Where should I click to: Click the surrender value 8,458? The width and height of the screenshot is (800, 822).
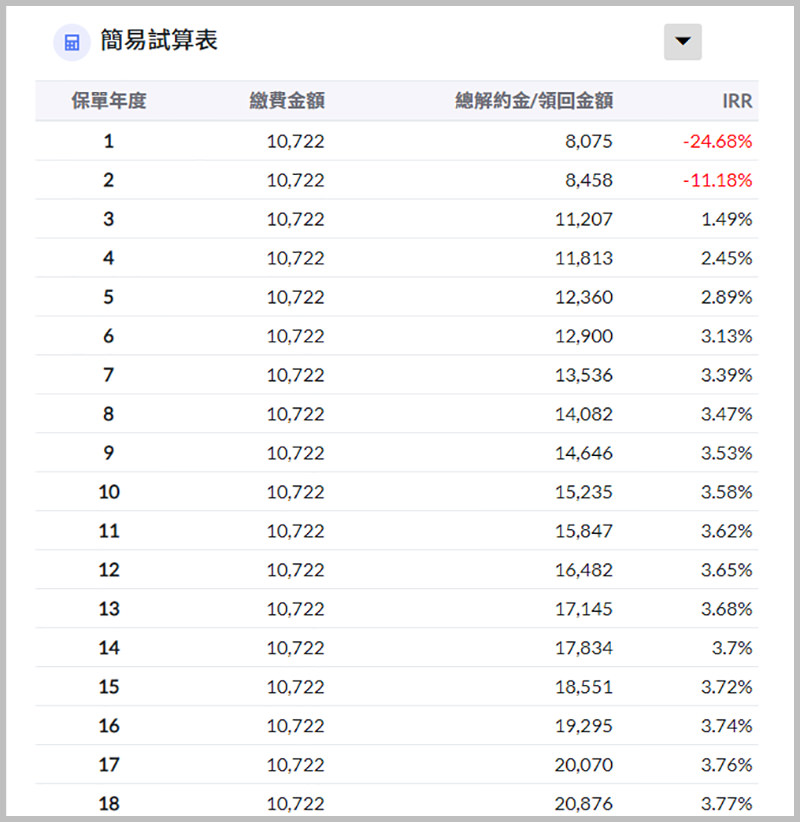(589, 180)
